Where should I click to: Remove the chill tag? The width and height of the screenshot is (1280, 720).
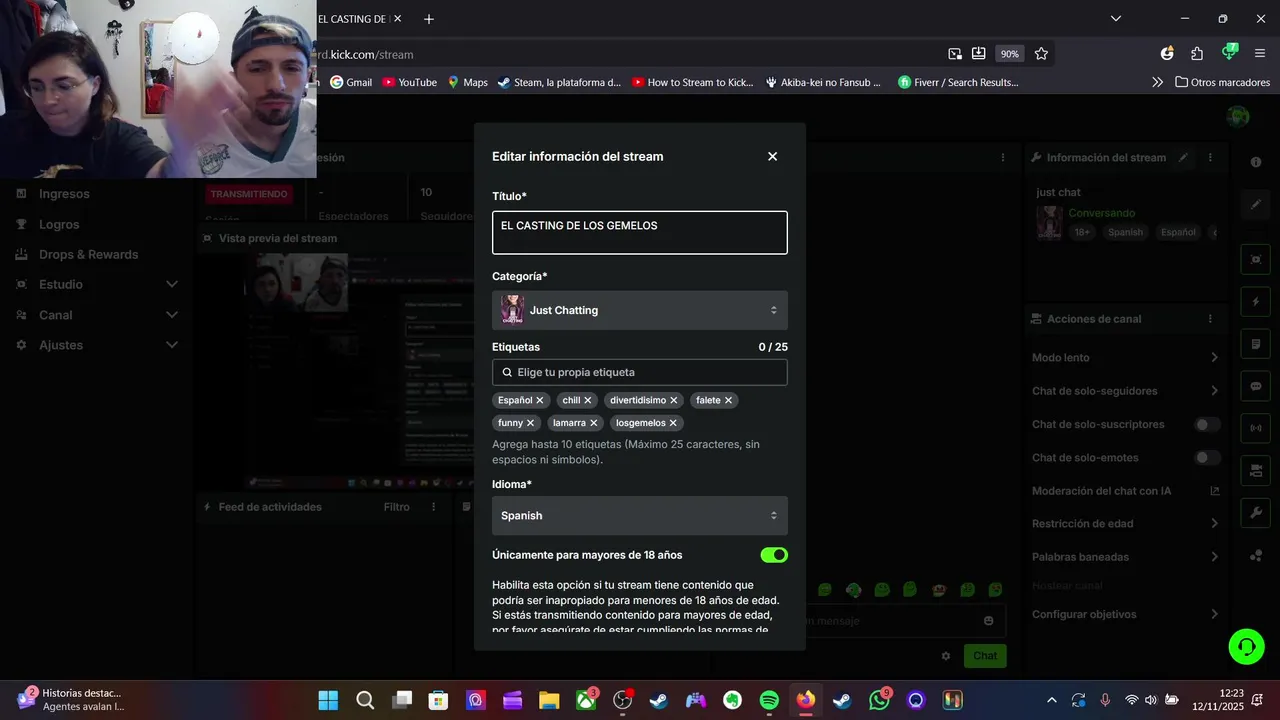click(x=588, y=400)
